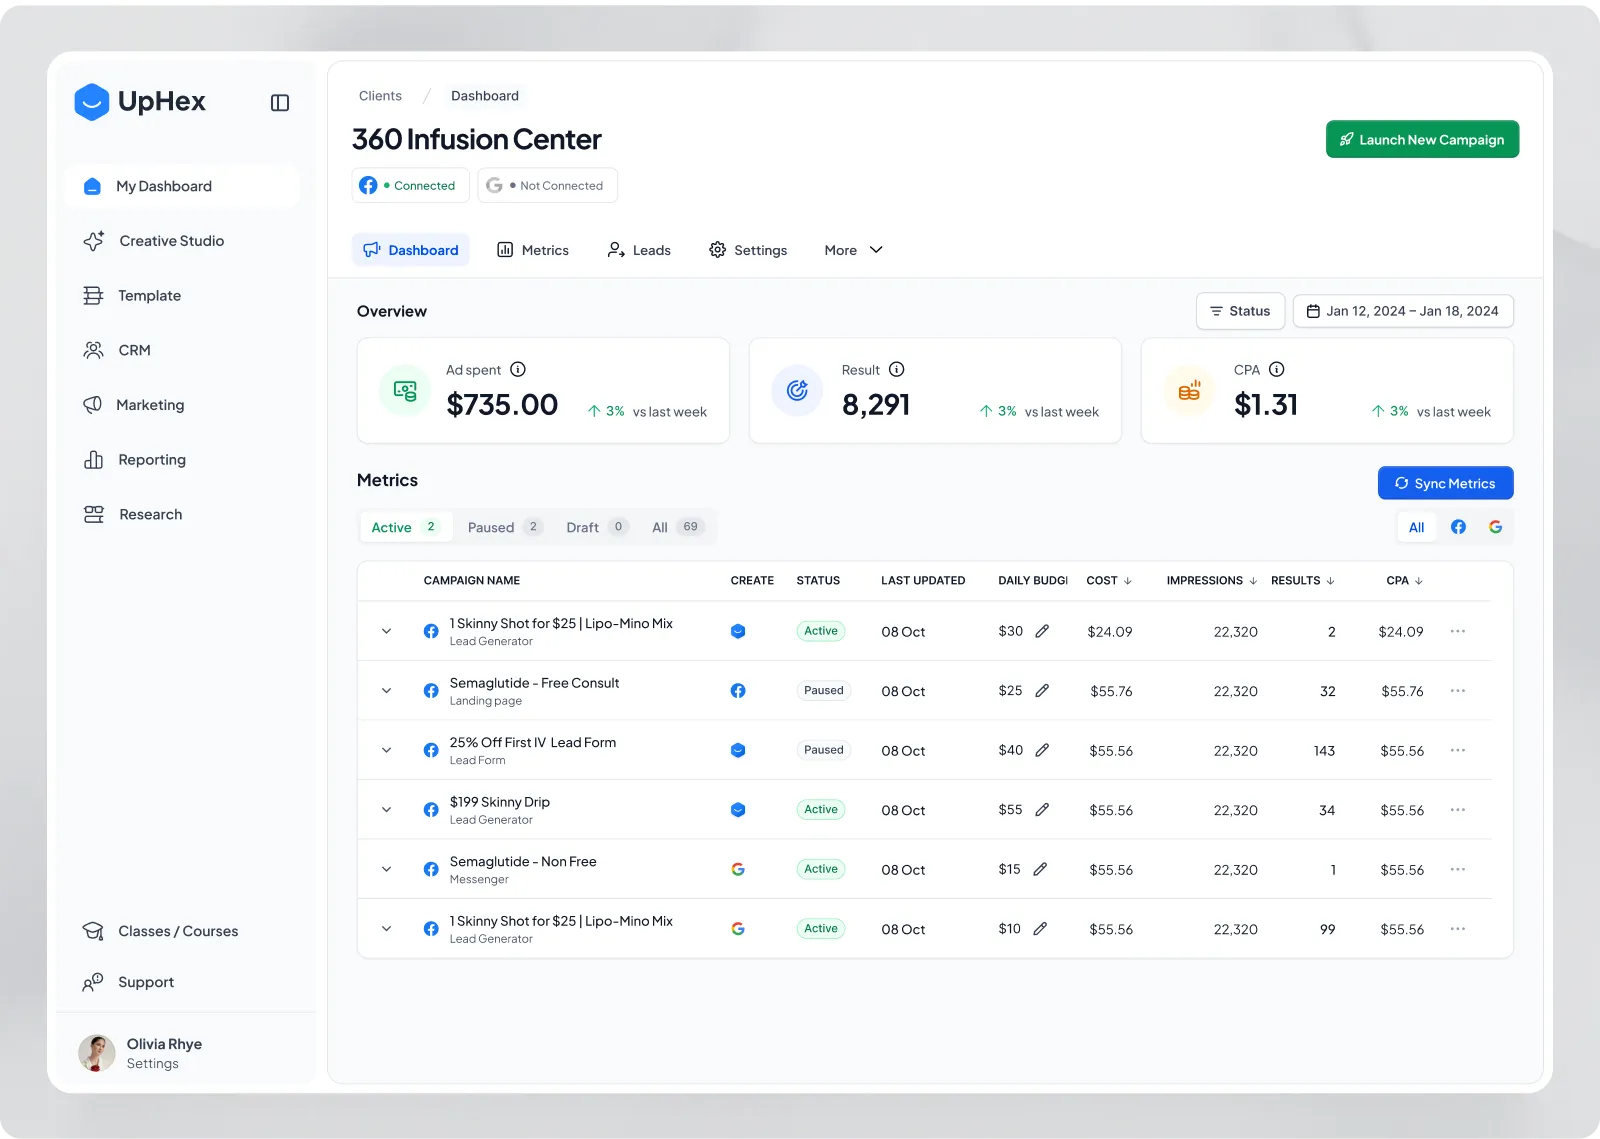Open My Dashboard in sidebar
This screenshot has height=1139, width=1600.
click(182, 186)
